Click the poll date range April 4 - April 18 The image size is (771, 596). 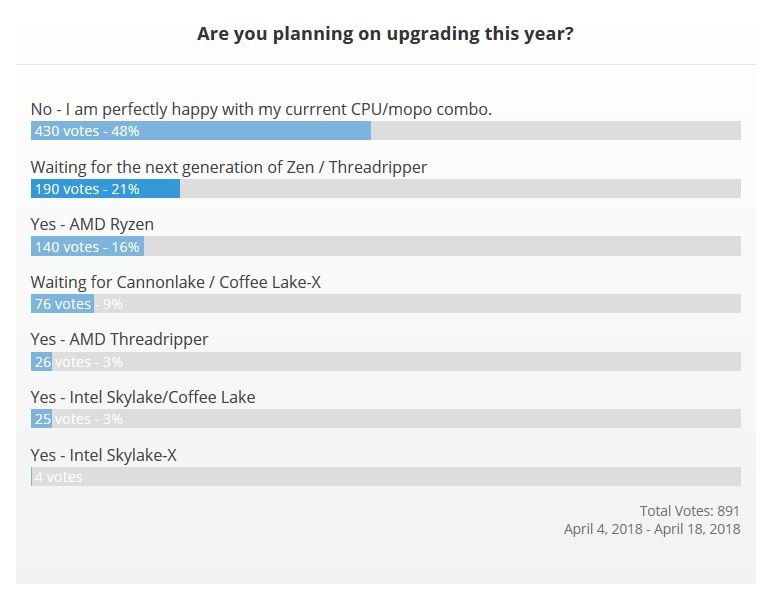coord(652,529)
